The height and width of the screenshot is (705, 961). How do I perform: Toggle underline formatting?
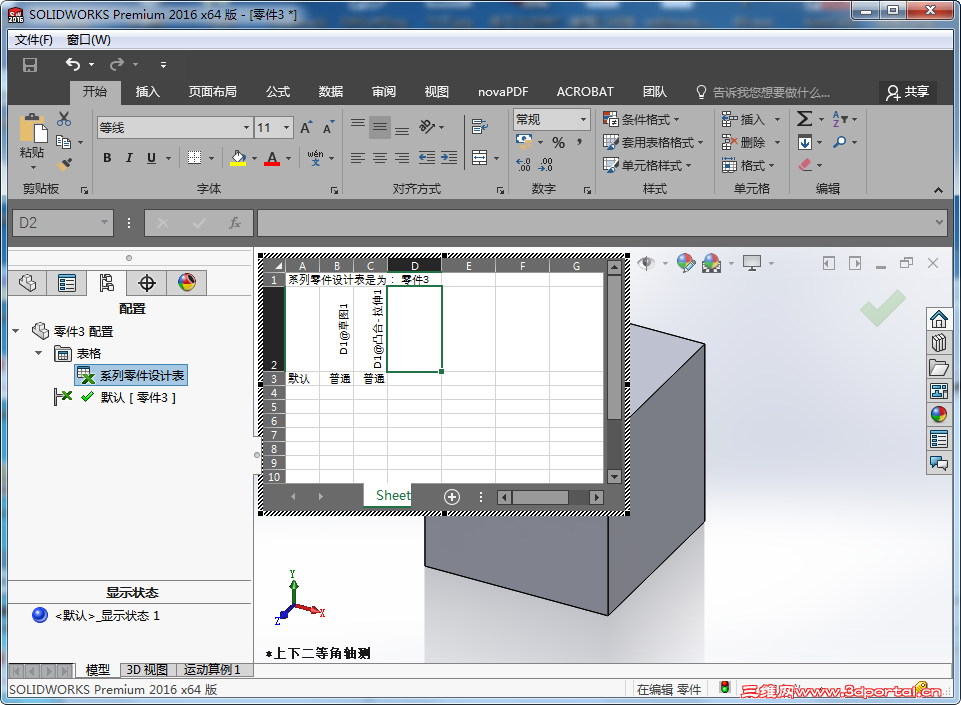point(151,158)
